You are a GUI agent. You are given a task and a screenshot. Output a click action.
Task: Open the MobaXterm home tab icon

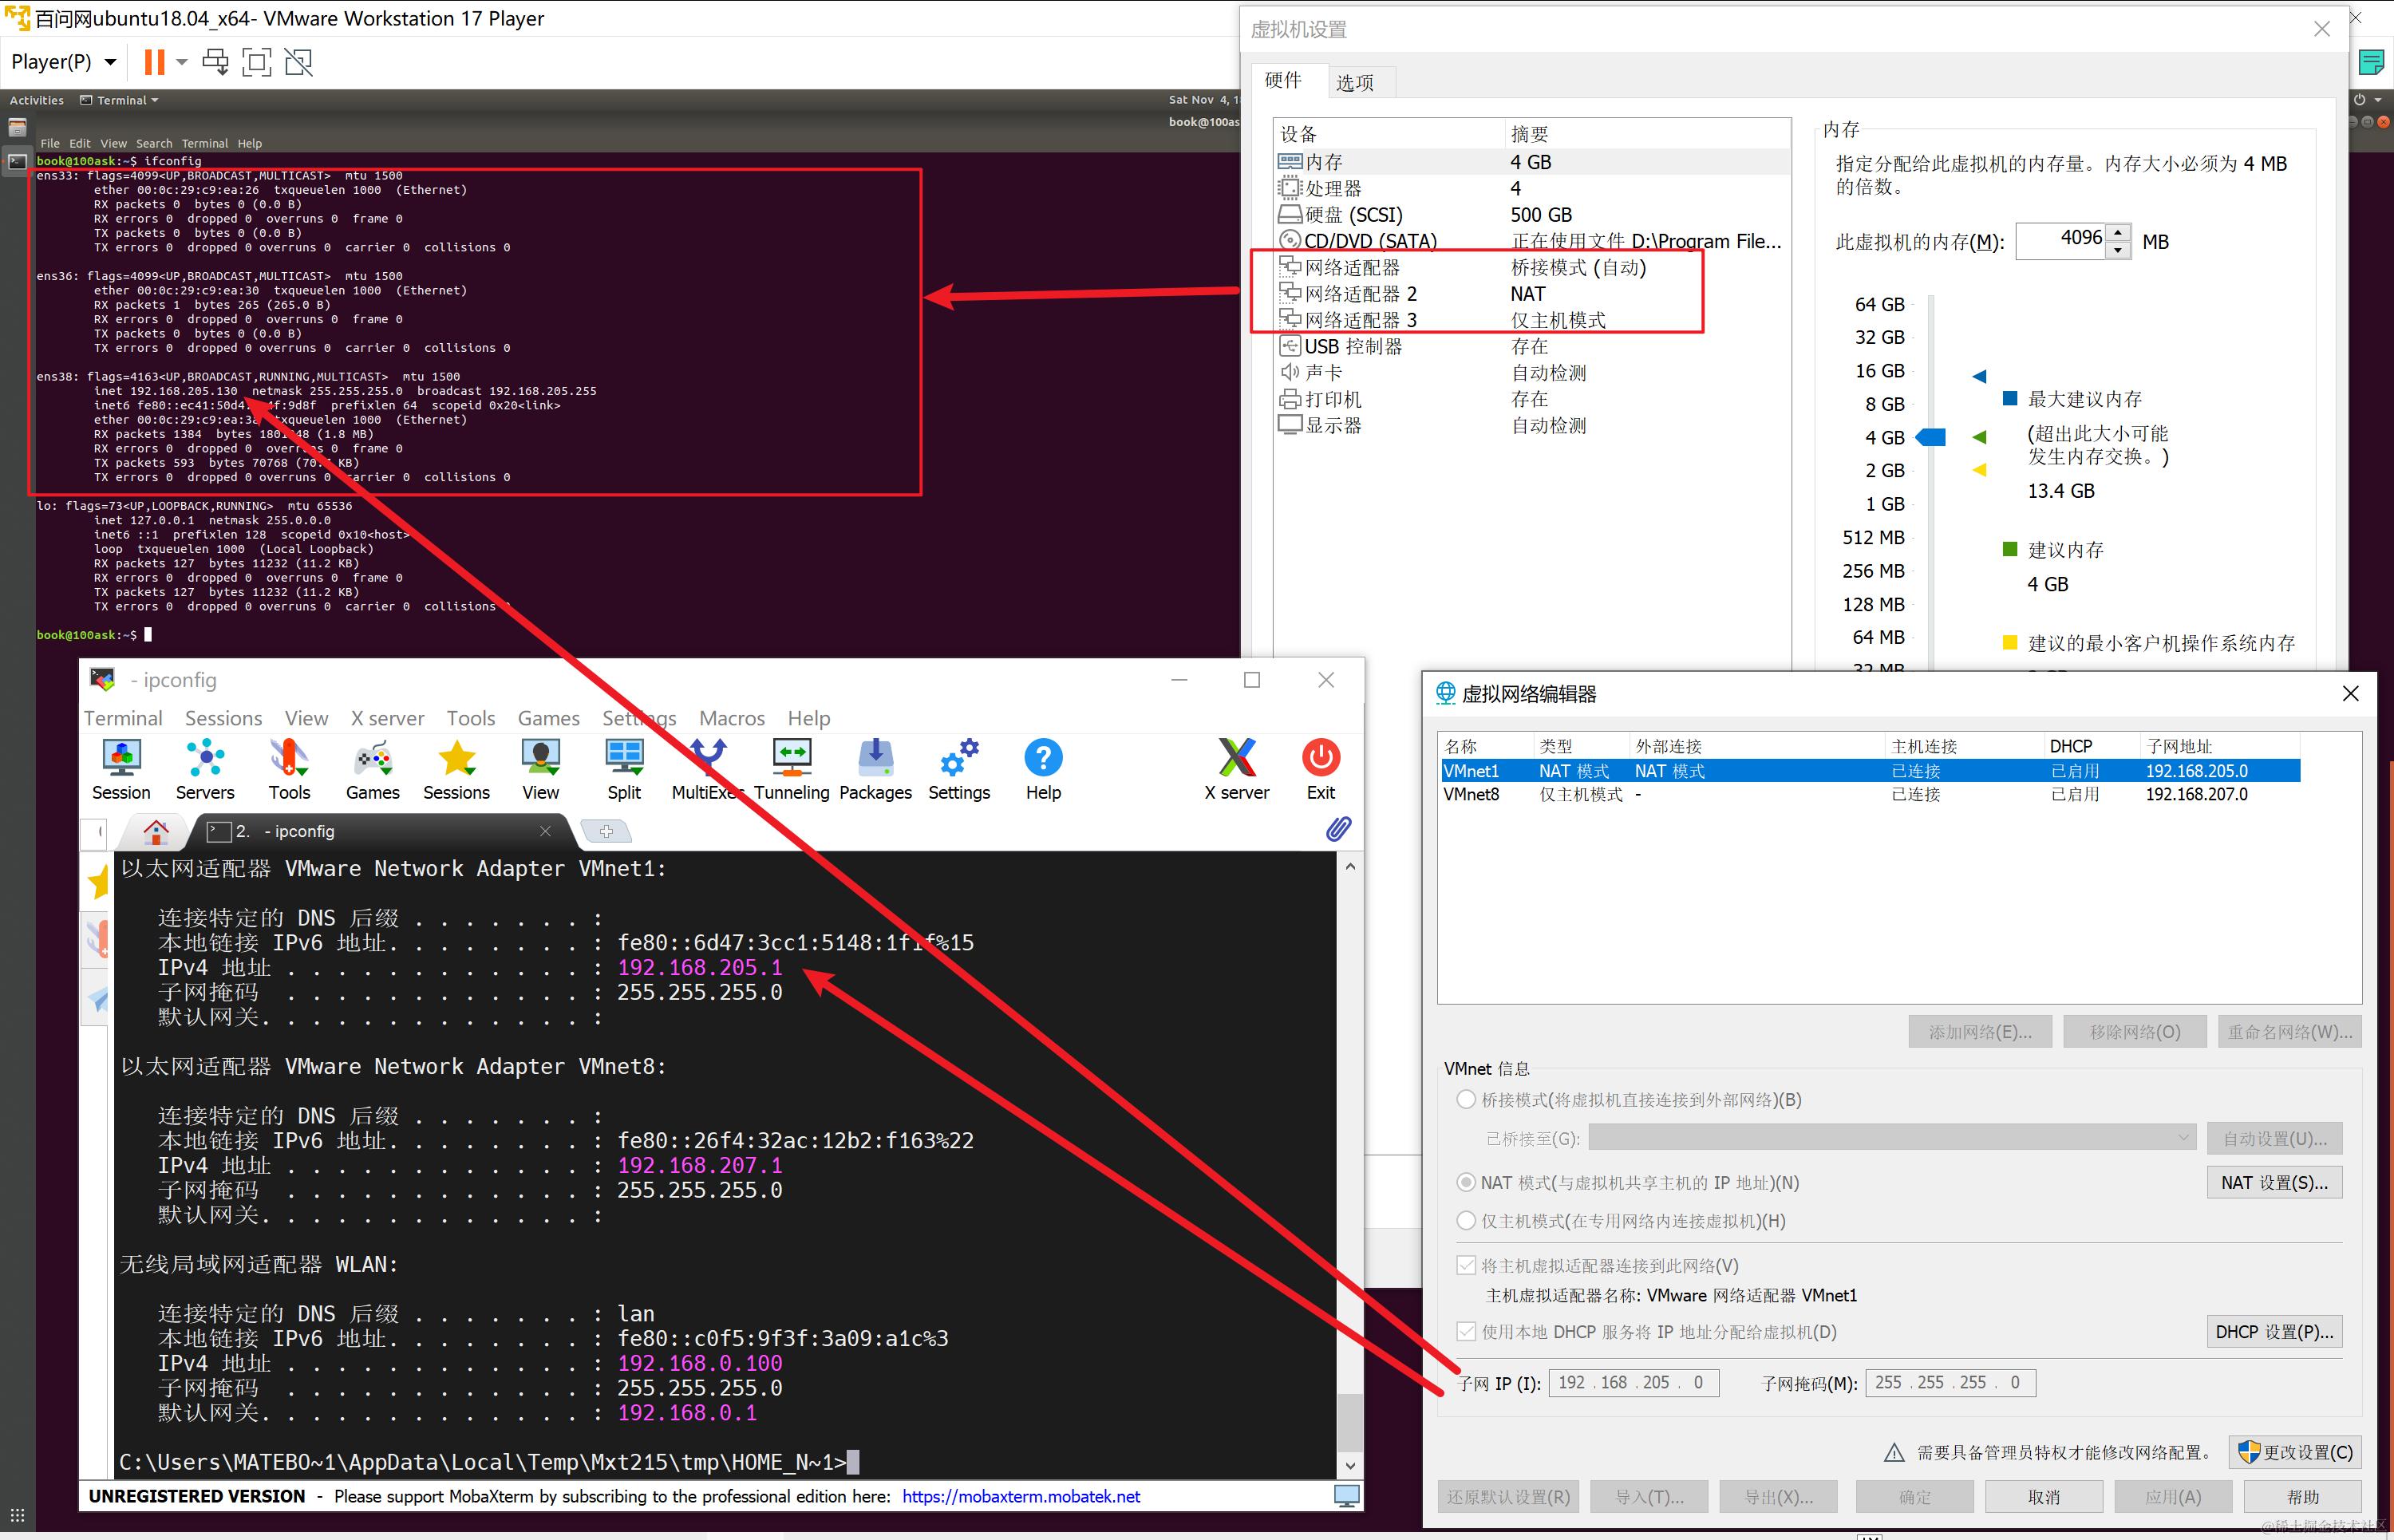(155, 831)
